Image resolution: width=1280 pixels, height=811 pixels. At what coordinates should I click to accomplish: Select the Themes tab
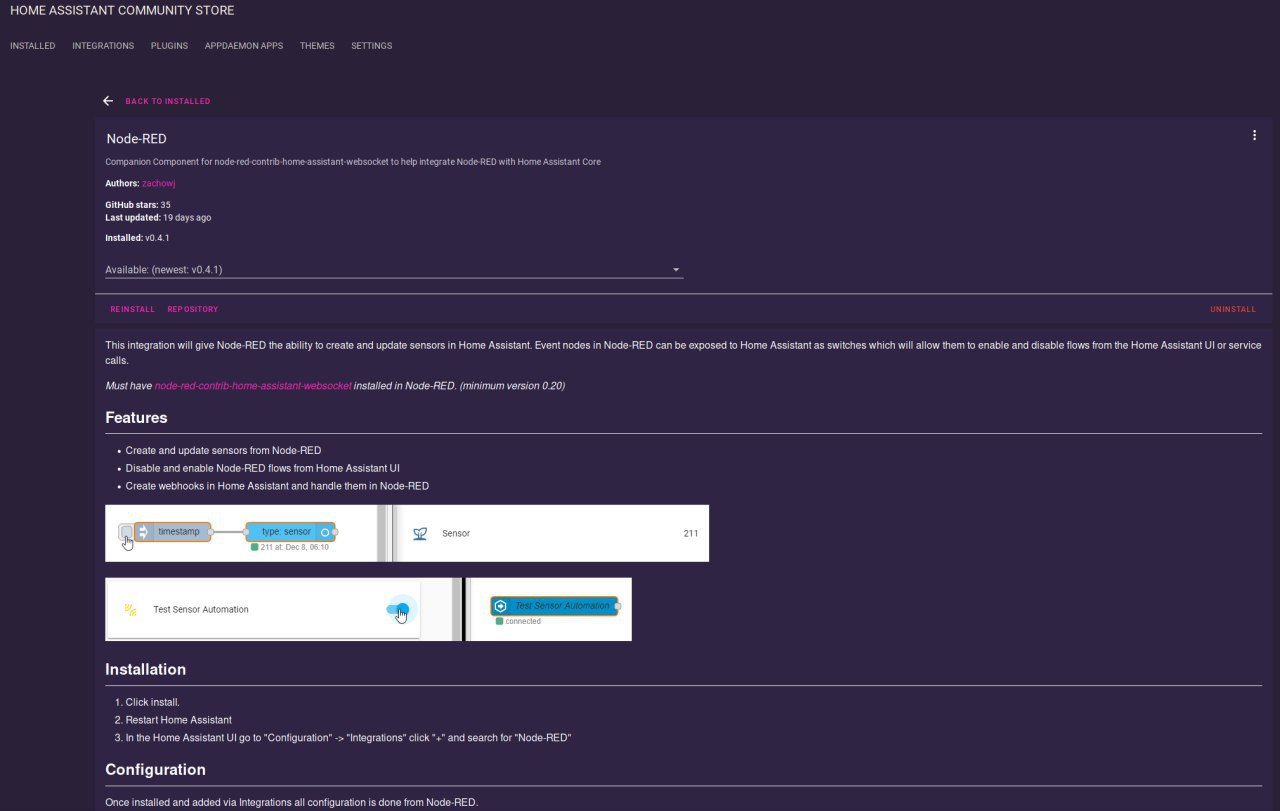[317, 46]
